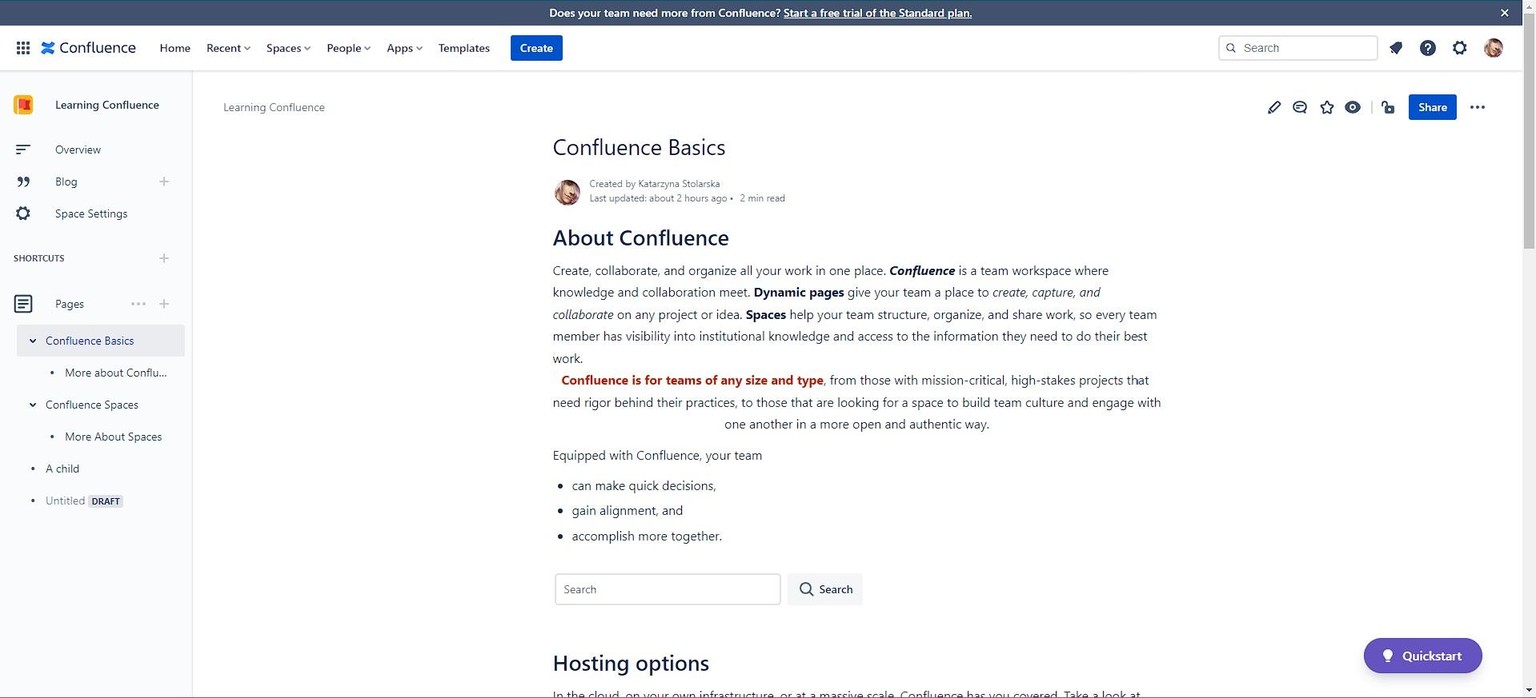Open the notifications bell icon
The height and width of the screenshot is (698, 1536).
pos(1396,48)
